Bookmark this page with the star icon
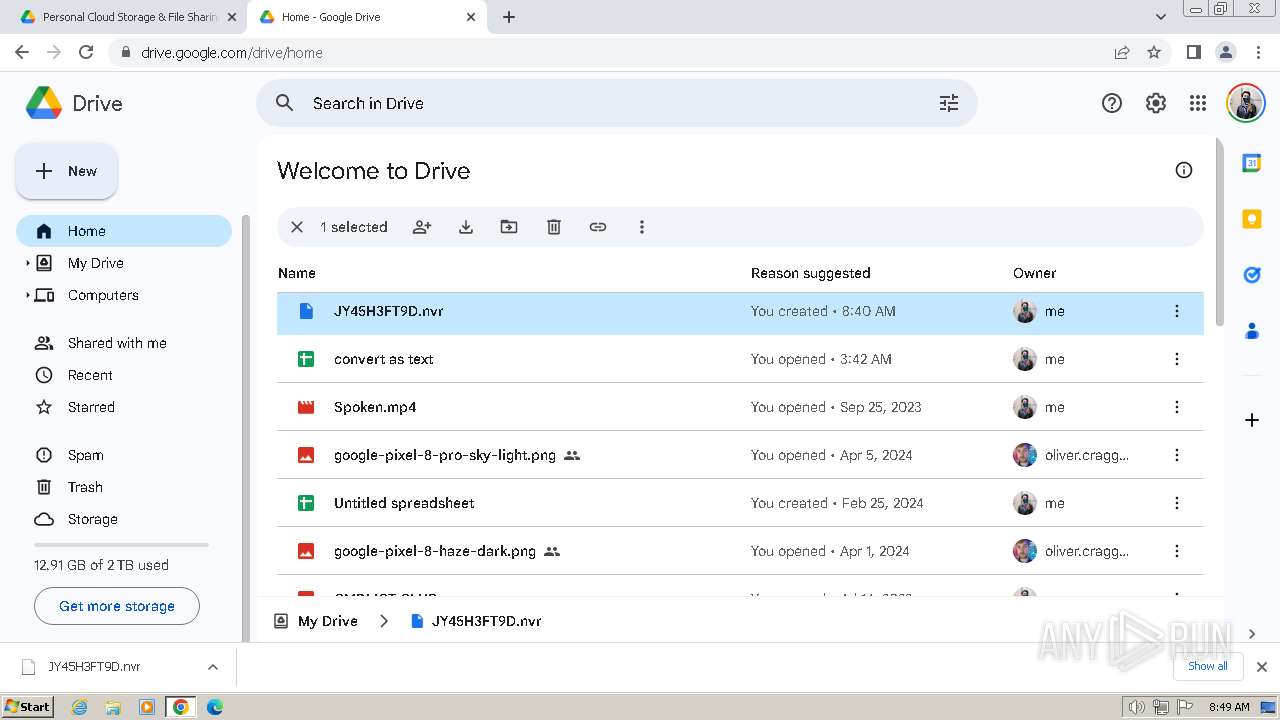This screenshot has width=1280, height=720. [x=1154, y=52]
